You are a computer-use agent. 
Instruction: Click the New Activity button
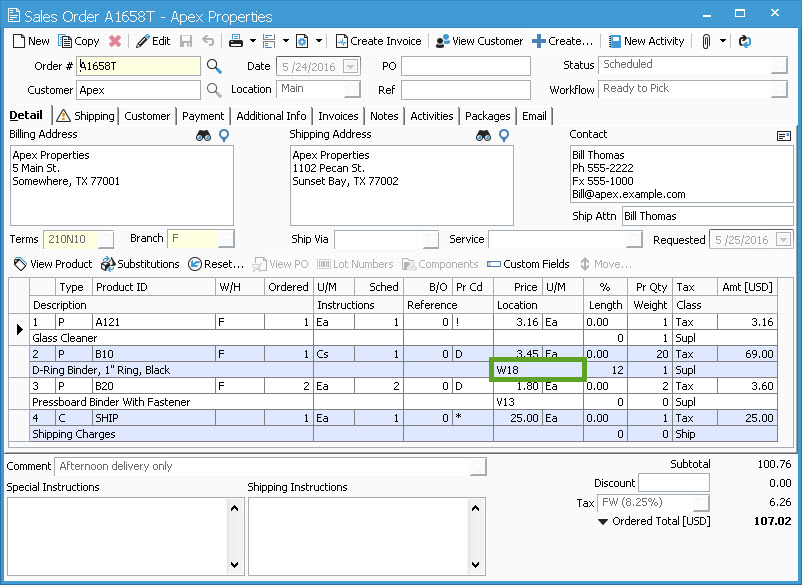(647, 41)
